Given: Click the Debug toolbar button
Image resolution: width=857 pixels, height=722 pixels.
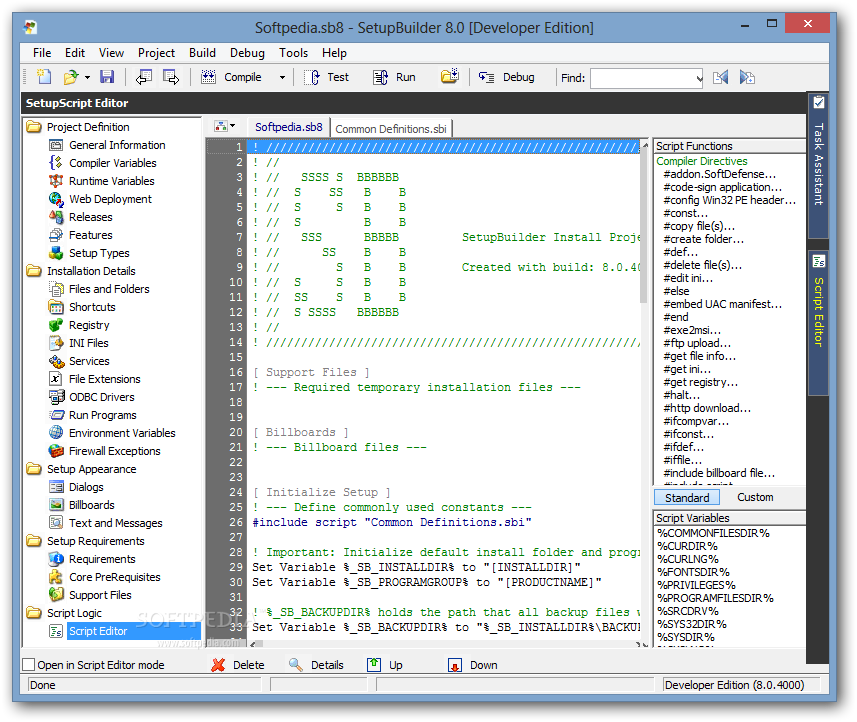Looking at the screenshot, I should [507, 77].
